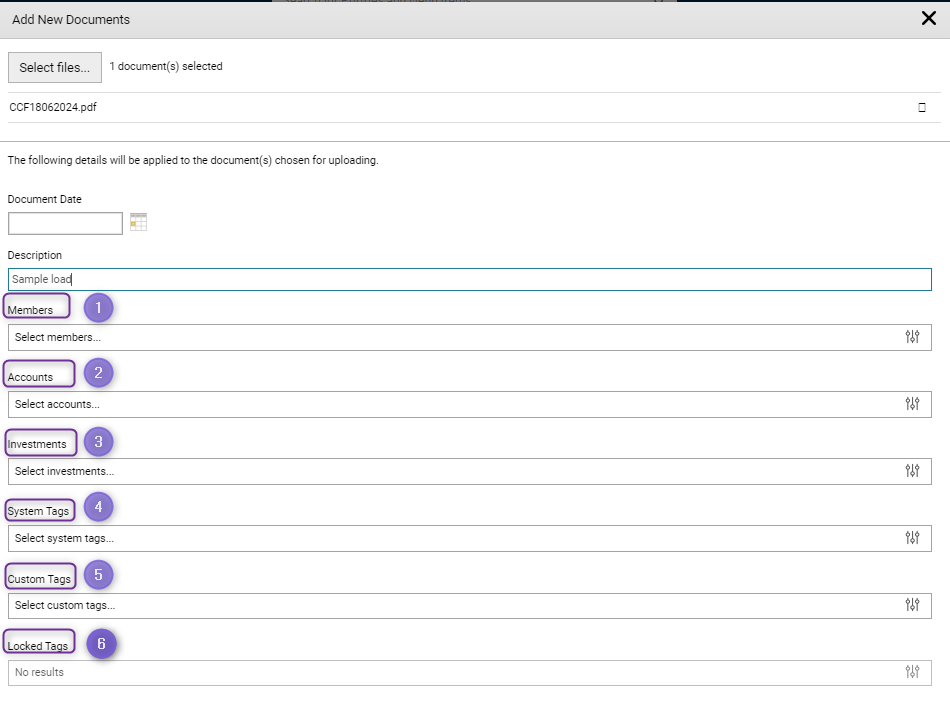Expand the Select members... dropdown
This screenshot has width=950, height=707.
(x=470, y=337)
